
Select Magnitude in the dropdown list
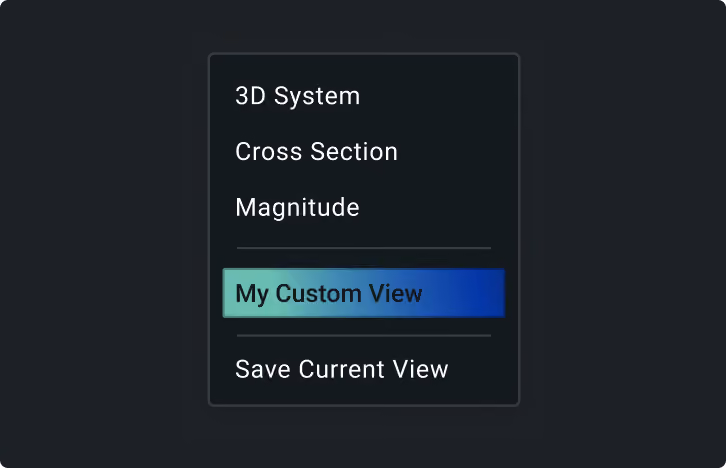(x=363, y=207)
